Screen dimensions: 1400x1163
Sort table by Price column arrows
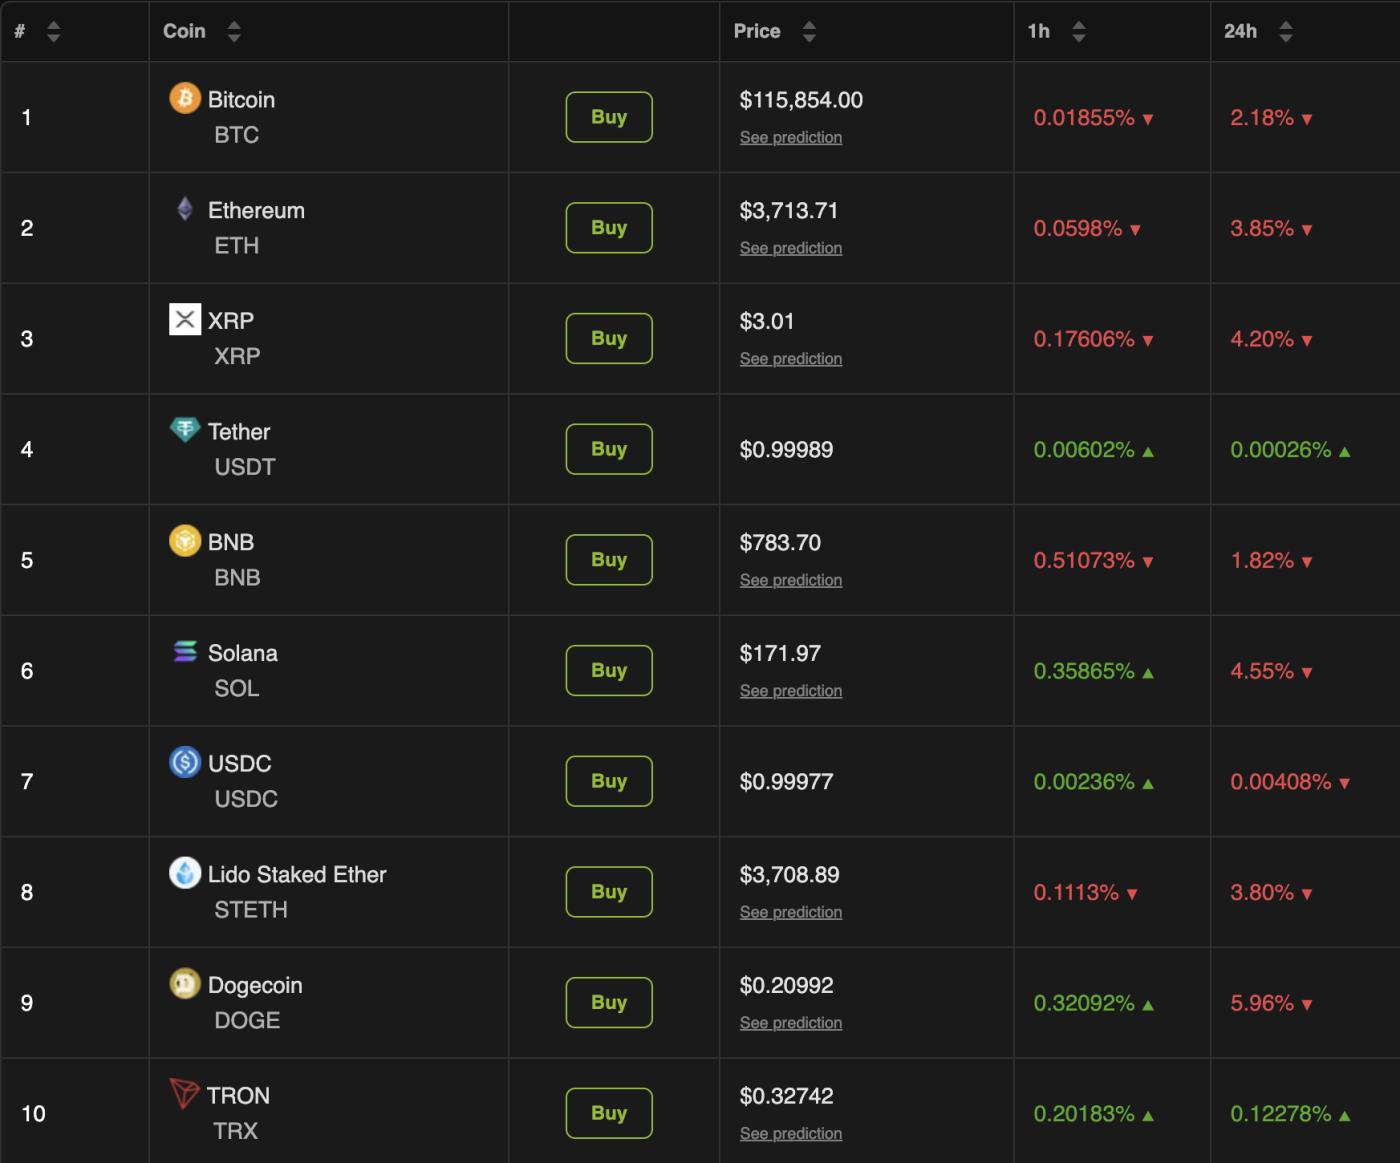[x=809, y=32]
